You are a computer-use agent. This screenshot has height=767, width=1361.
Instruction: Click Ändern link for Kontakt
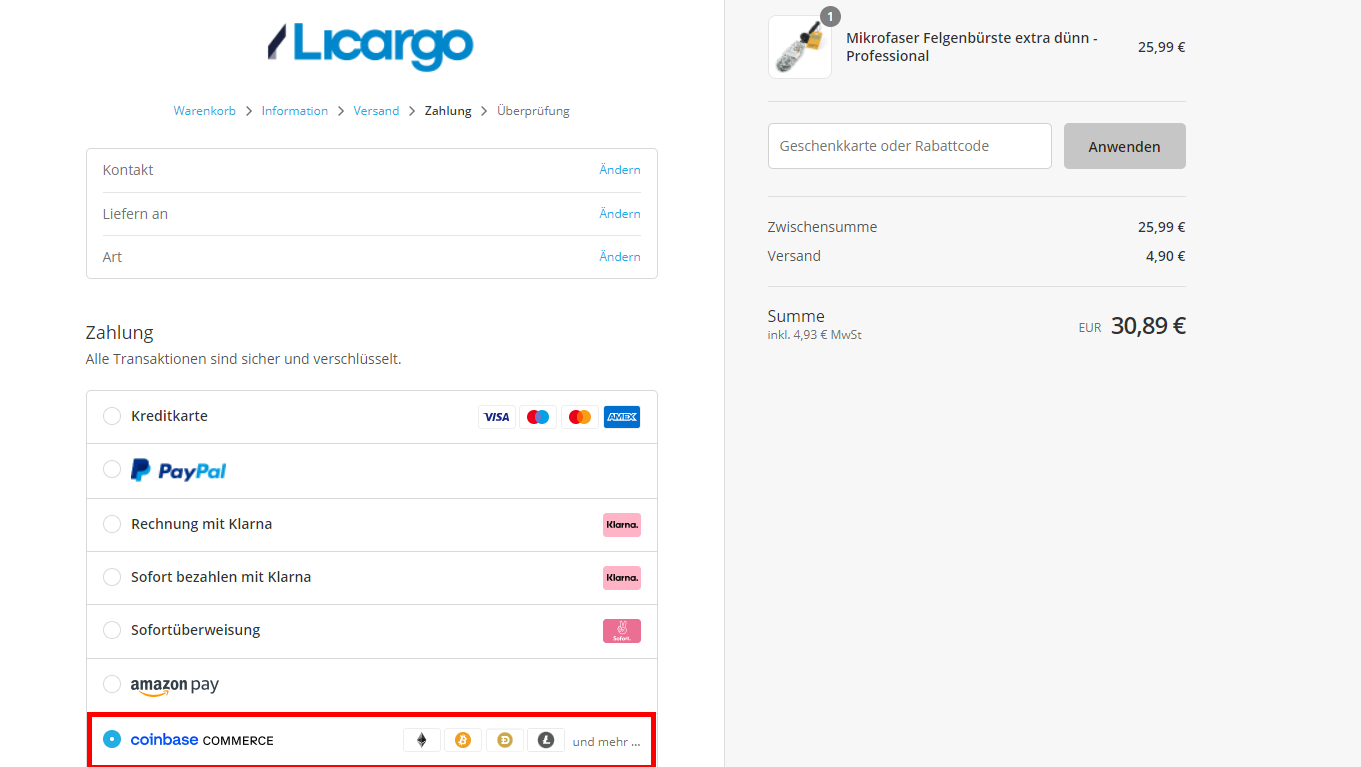620,170
